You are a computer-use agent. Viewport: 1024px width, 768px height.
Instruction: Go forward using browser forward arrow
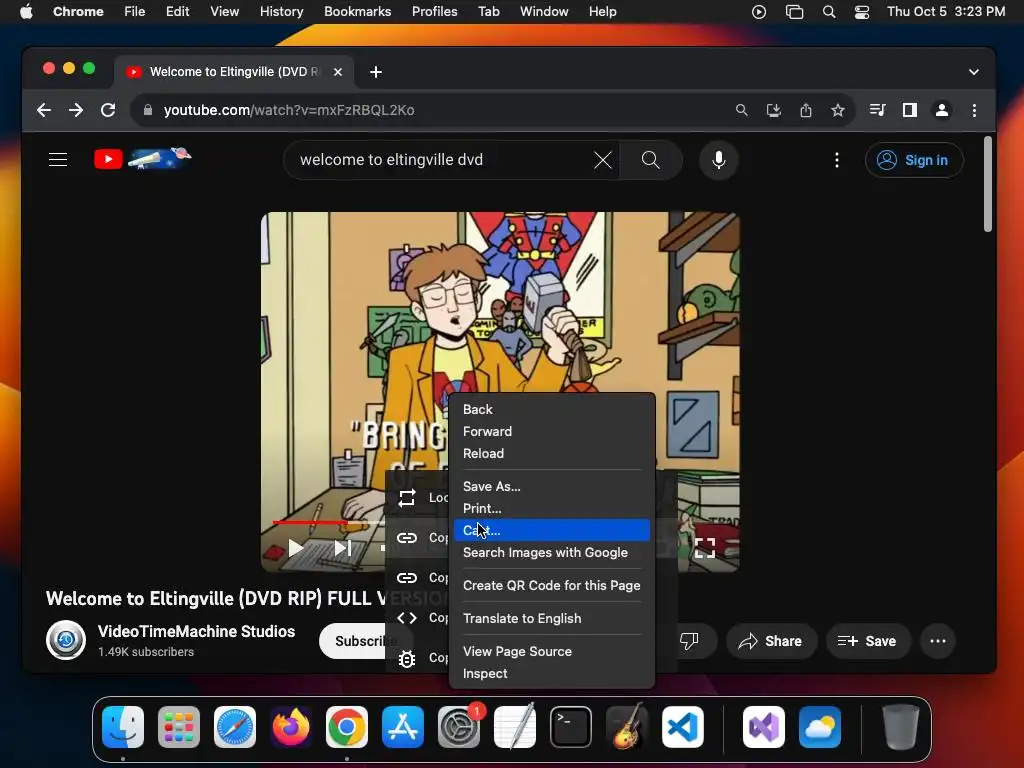pos(76,110)
